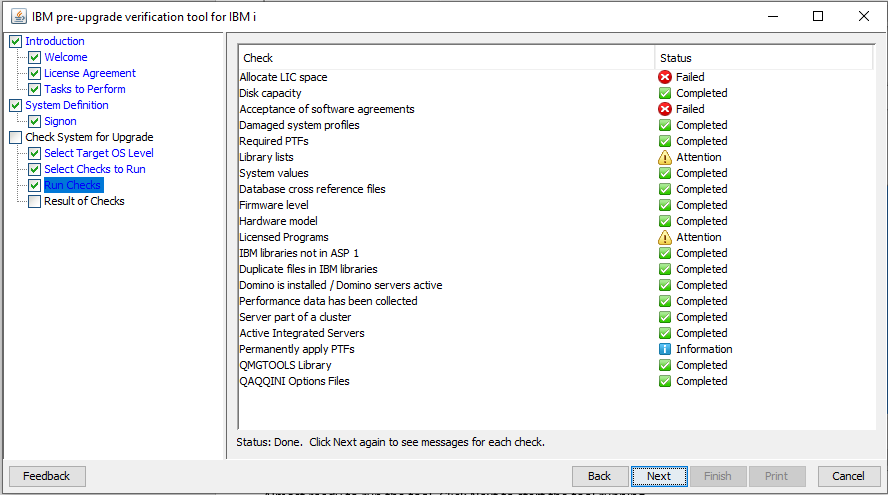The width and height of the screenshot is (888, 495).
Task: Click the Attention icon for Licensed Programs
Action: (665, 237)
